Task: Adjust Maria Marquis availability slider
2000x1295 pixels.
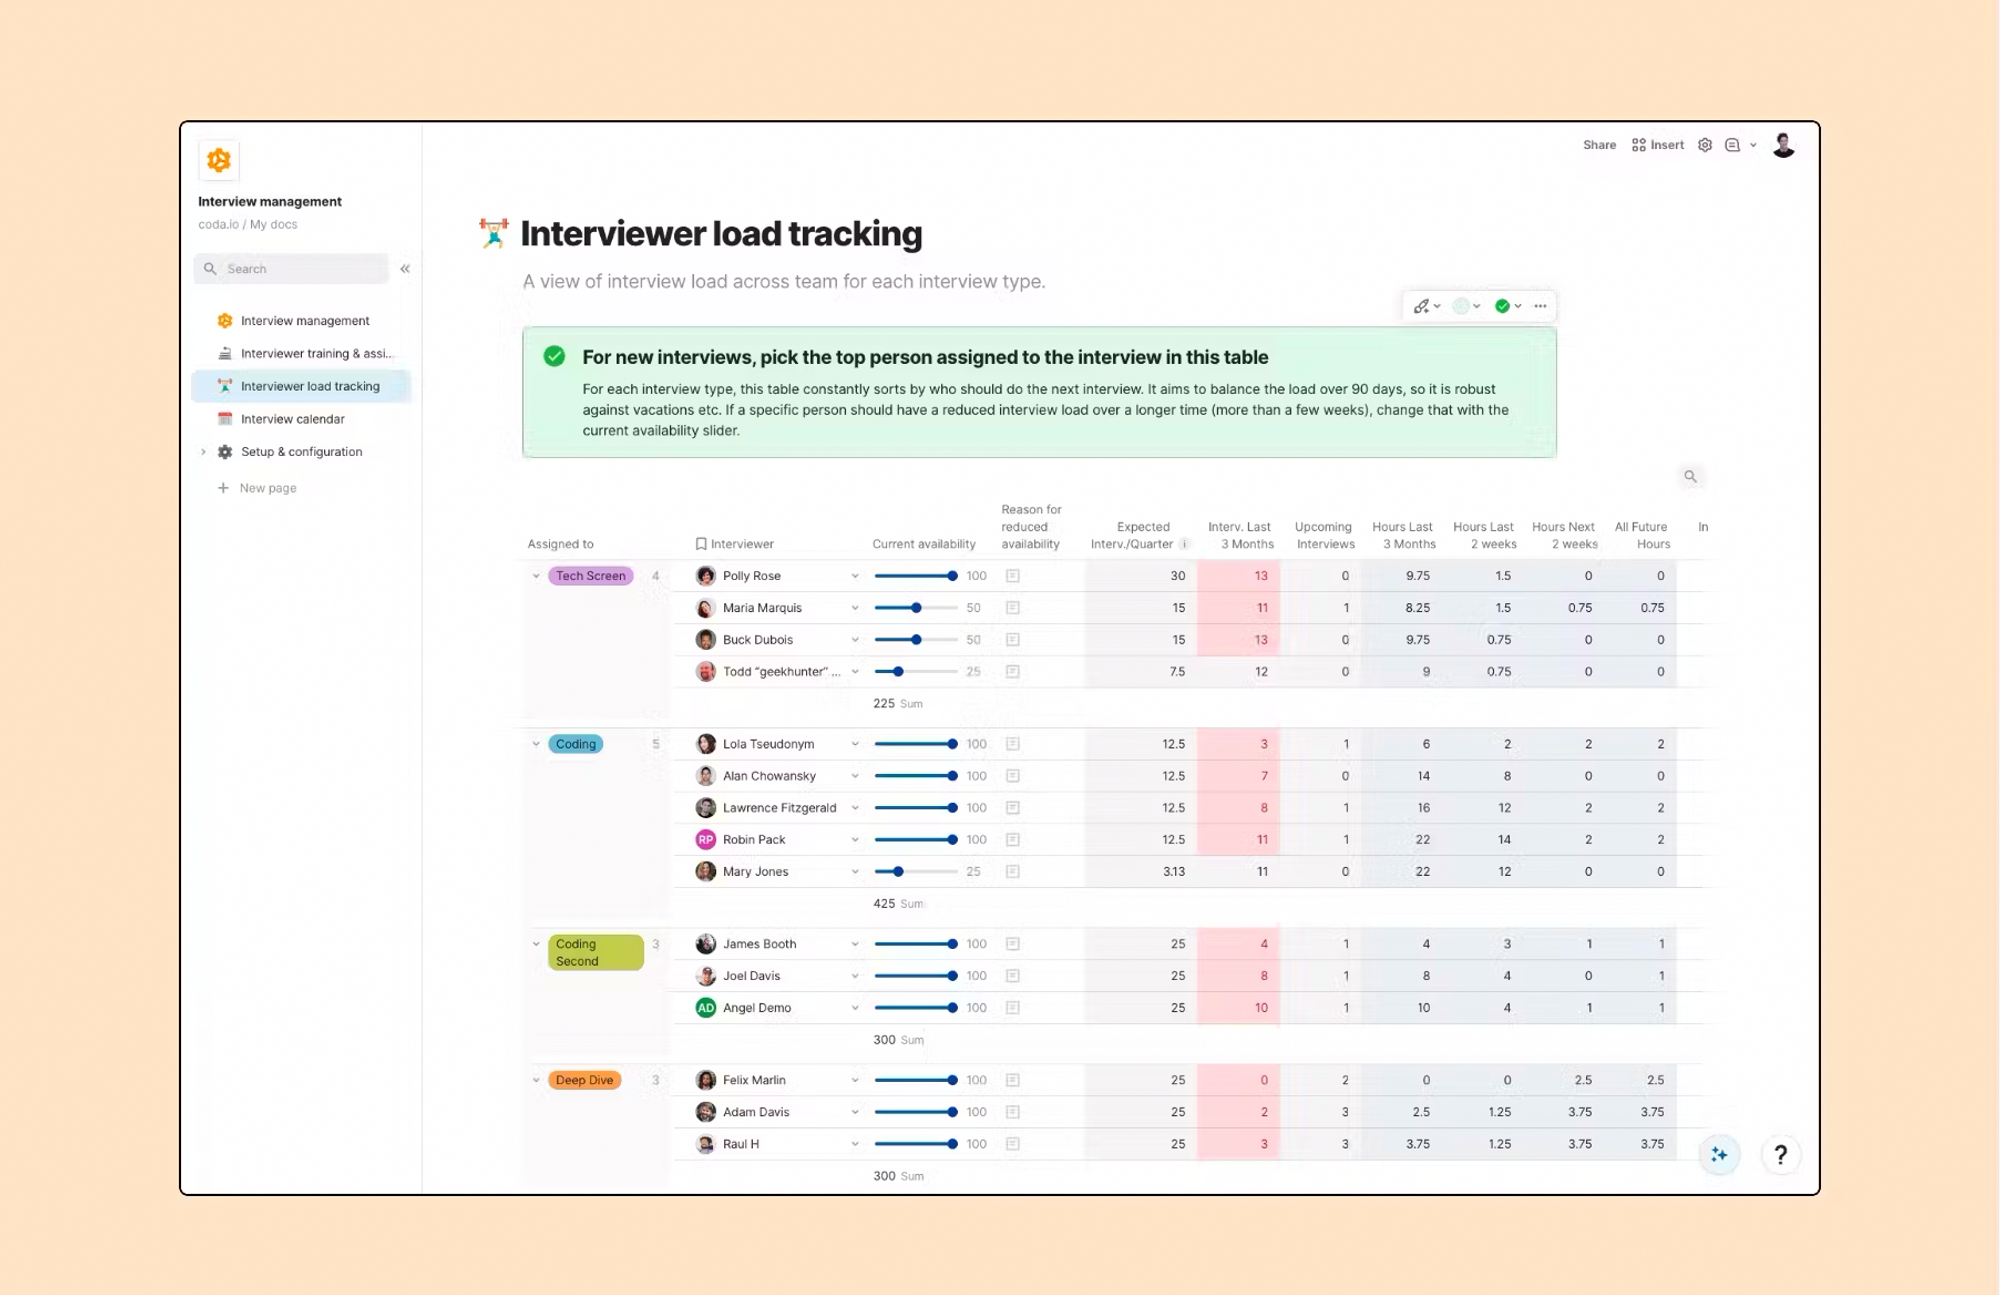Action: pos(916,608)
